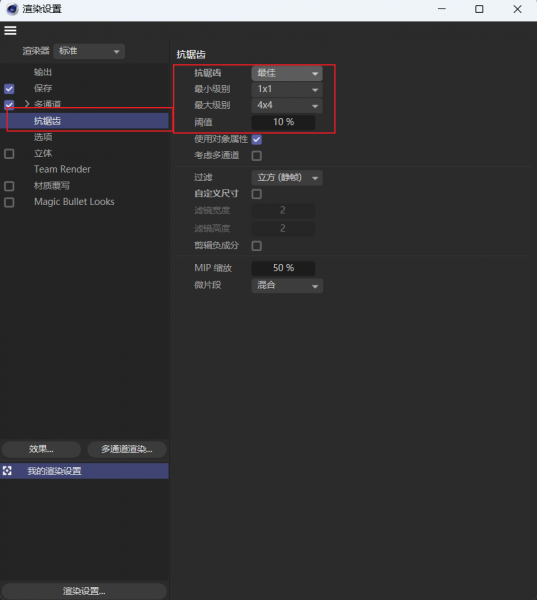The height and width of the screenshot is (600, 537).
Task: Open the 渲染器 dropdown set to 标准
Action: coord(89,51)
